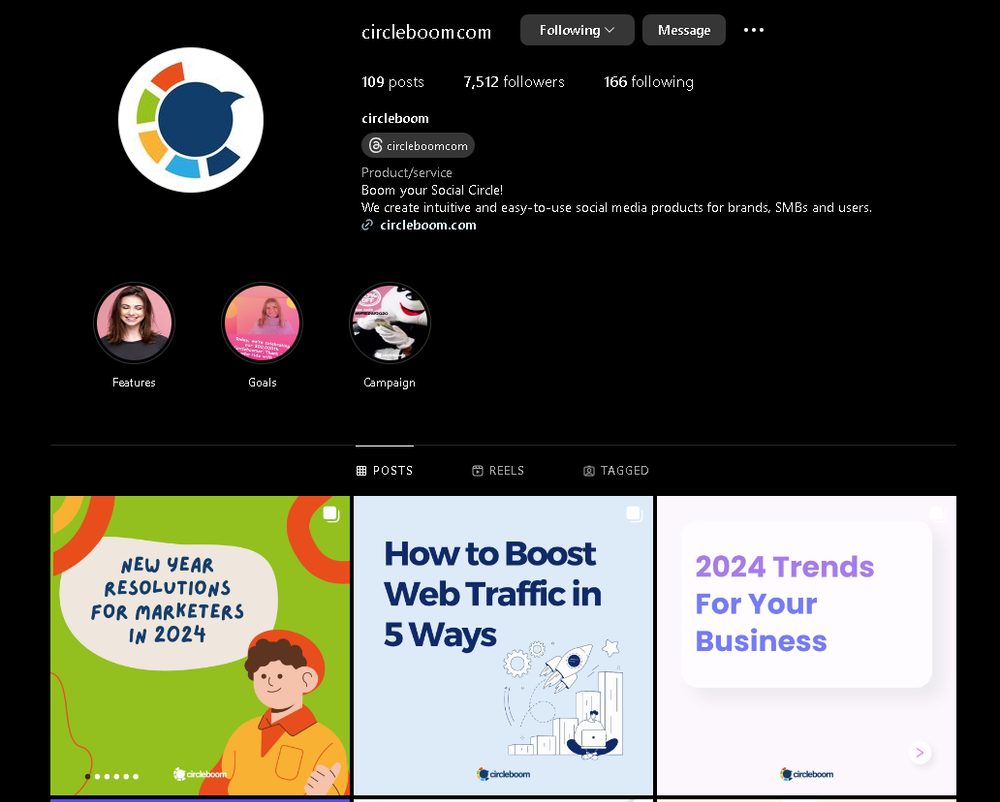This screenshot has width=1000, height=802.
Task: Open the Campaign story highlight
Action: pyautogui.click(x=390, y=323)
